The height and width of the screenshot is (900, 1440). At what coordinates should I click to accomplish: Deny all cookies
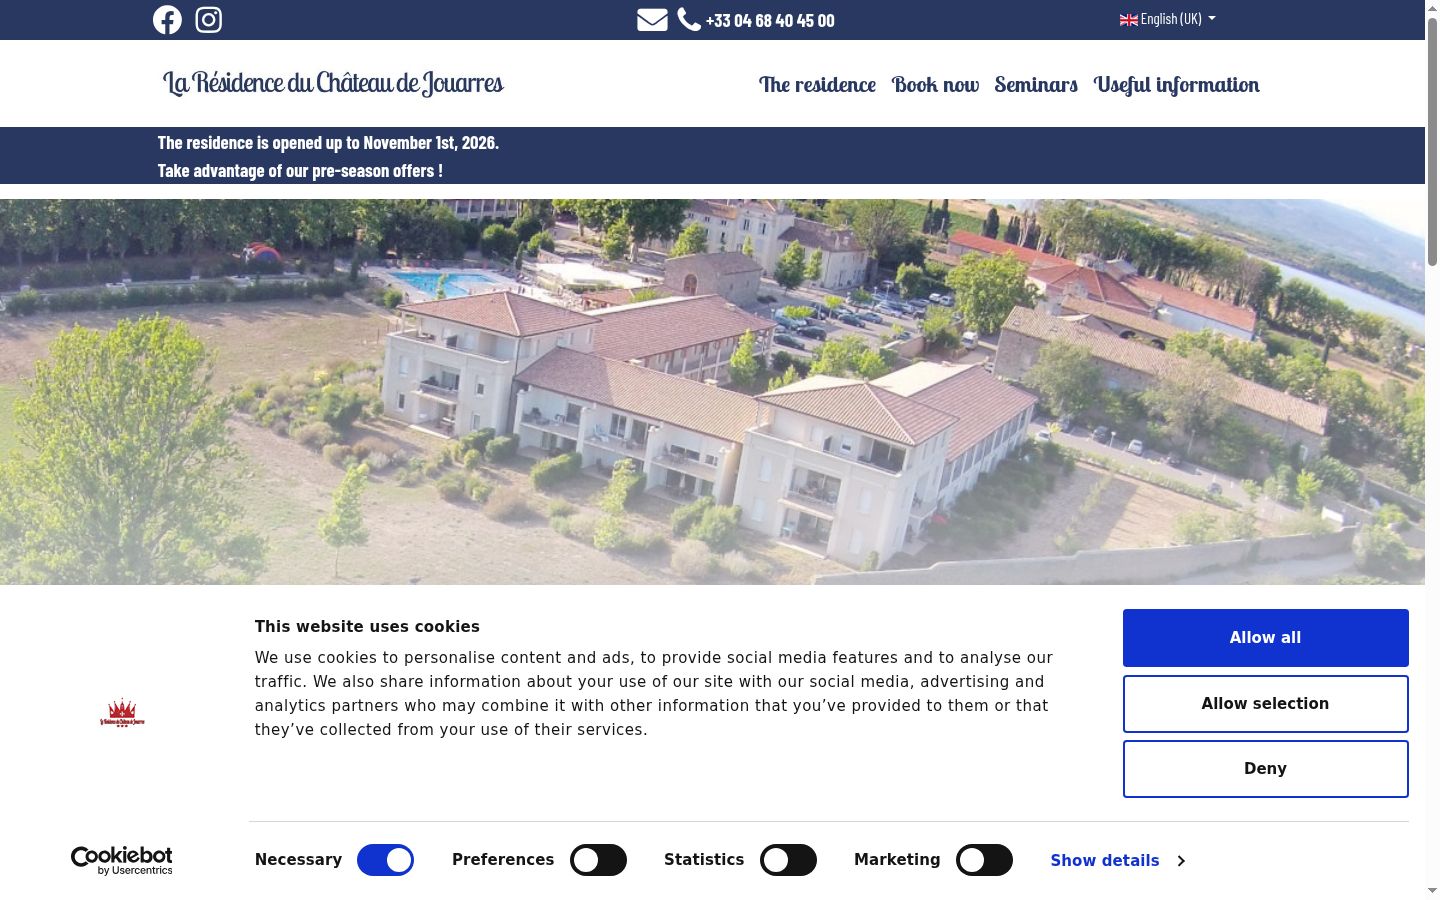tap(1265, 769)
